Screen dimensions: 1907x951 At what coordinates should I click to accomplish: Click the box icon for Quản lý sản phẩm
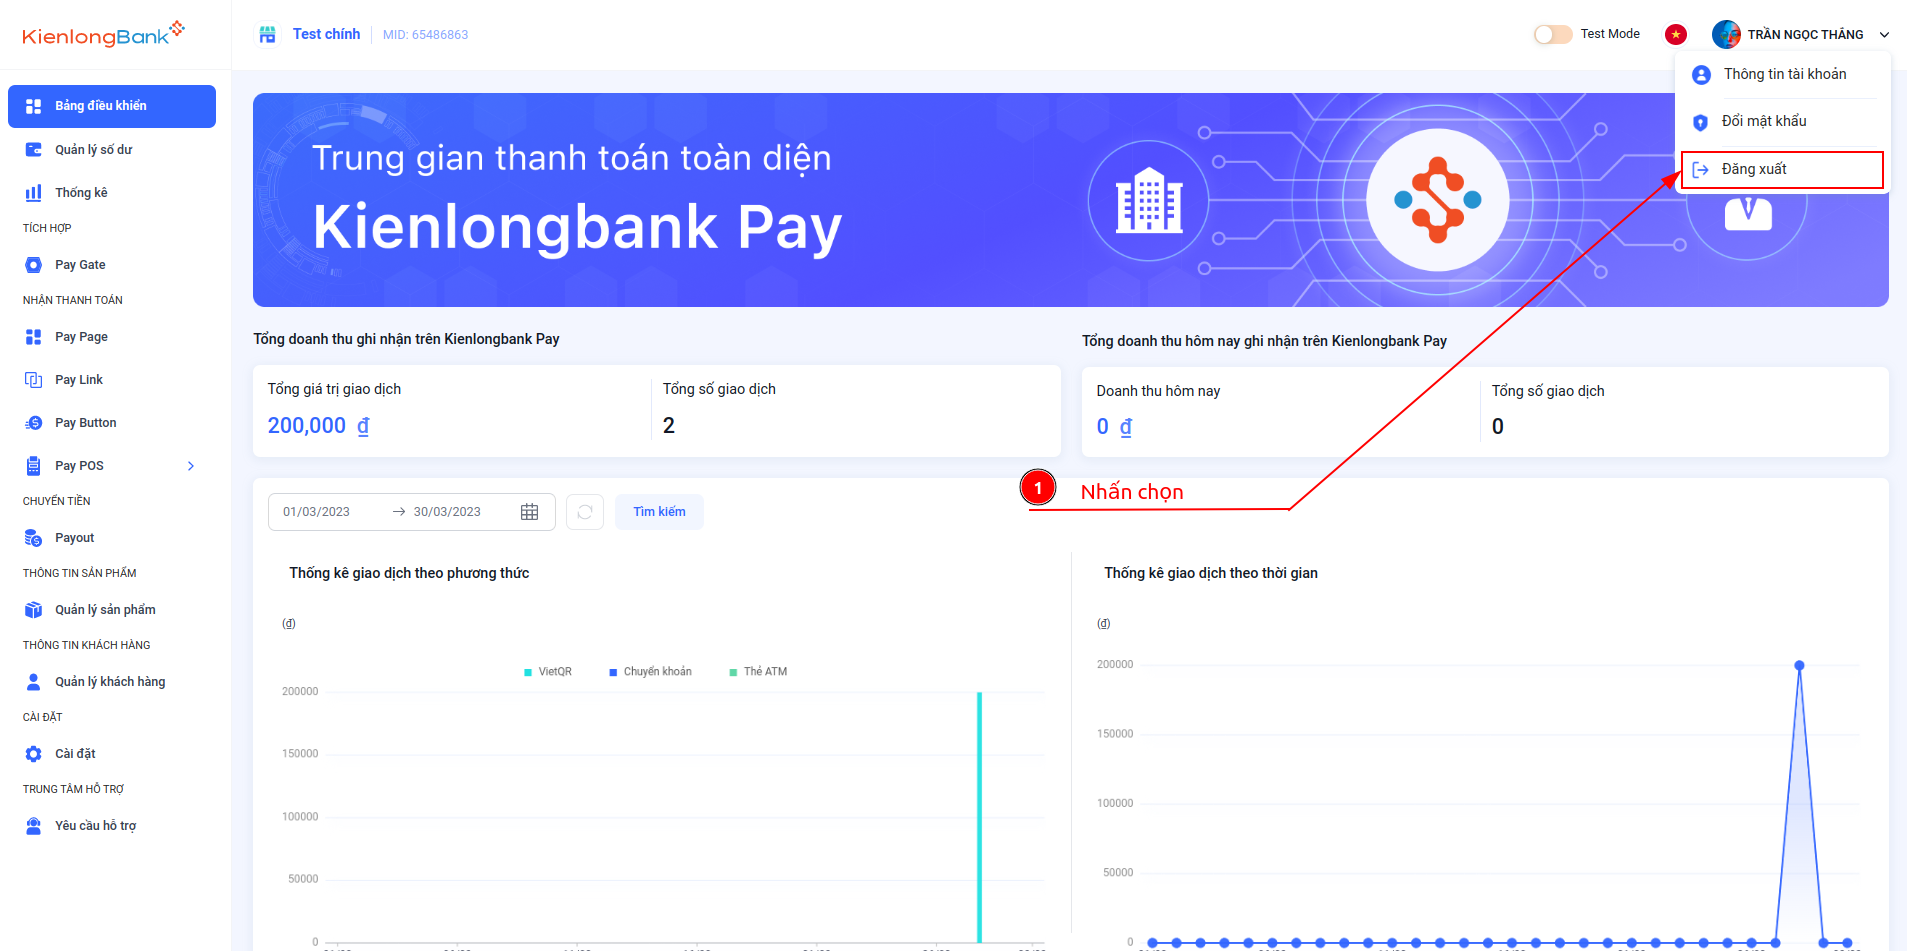click(x=33, y=610)
